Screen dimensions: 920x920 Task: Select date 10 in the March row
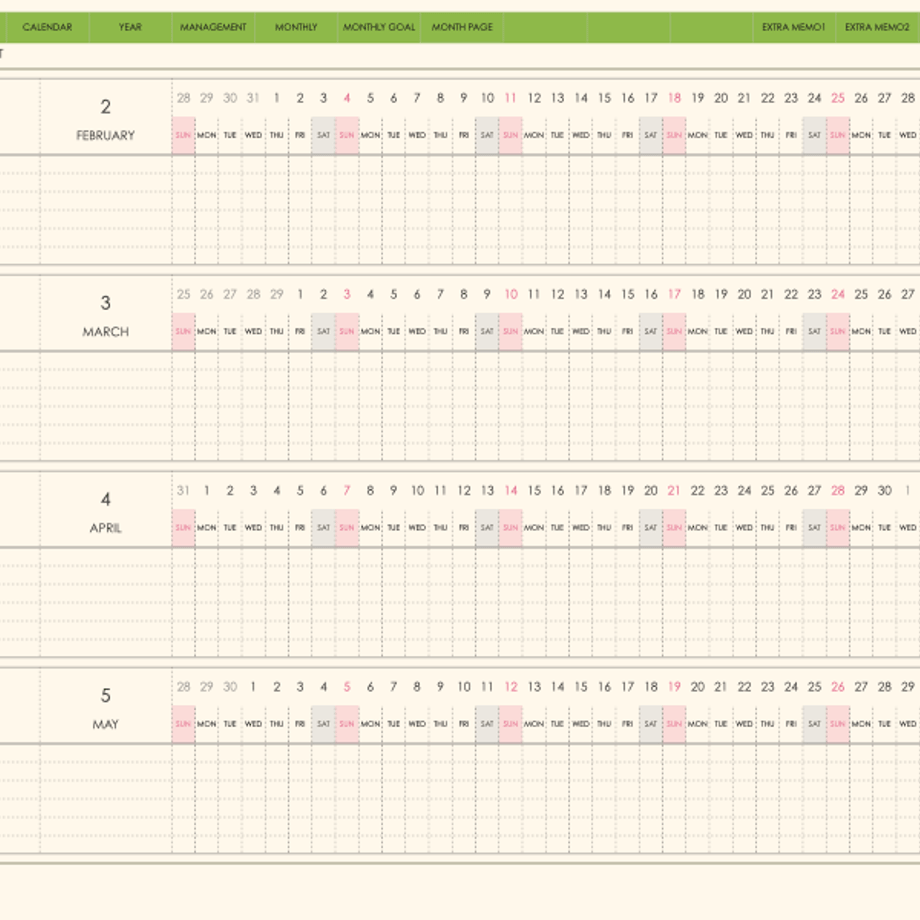pos(510,295)
